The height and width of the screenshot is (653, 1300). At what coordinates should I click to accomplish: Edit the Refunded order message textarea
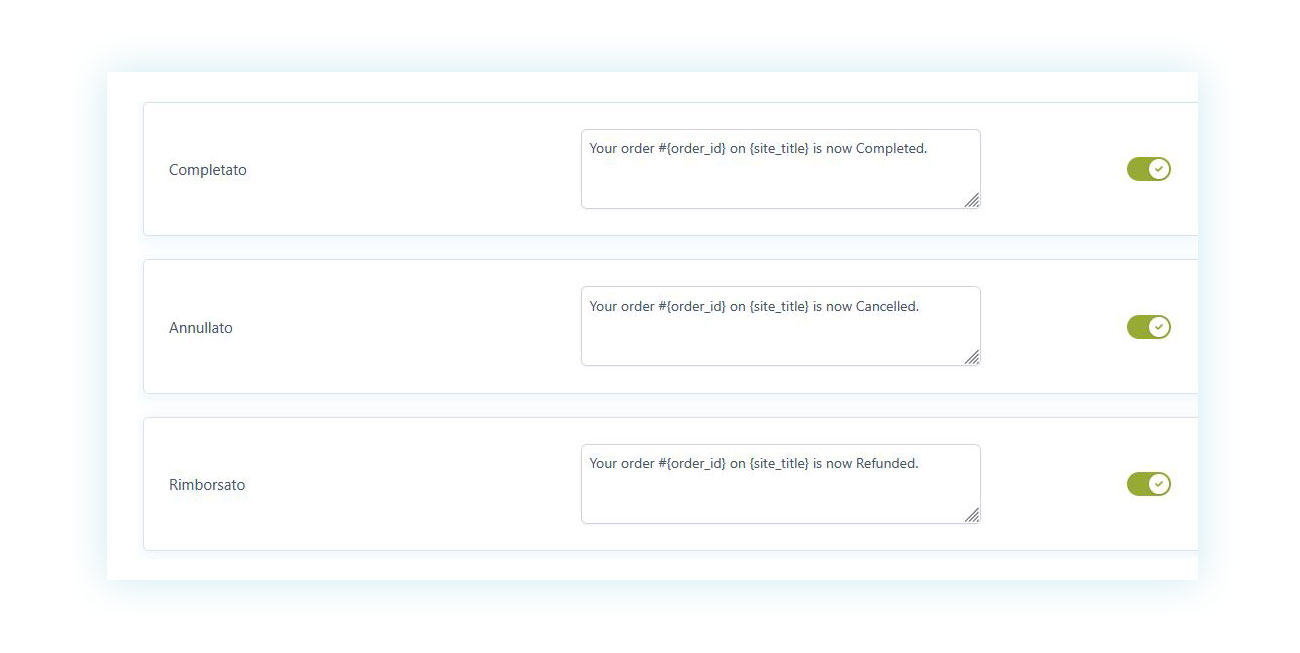(780, 484)
